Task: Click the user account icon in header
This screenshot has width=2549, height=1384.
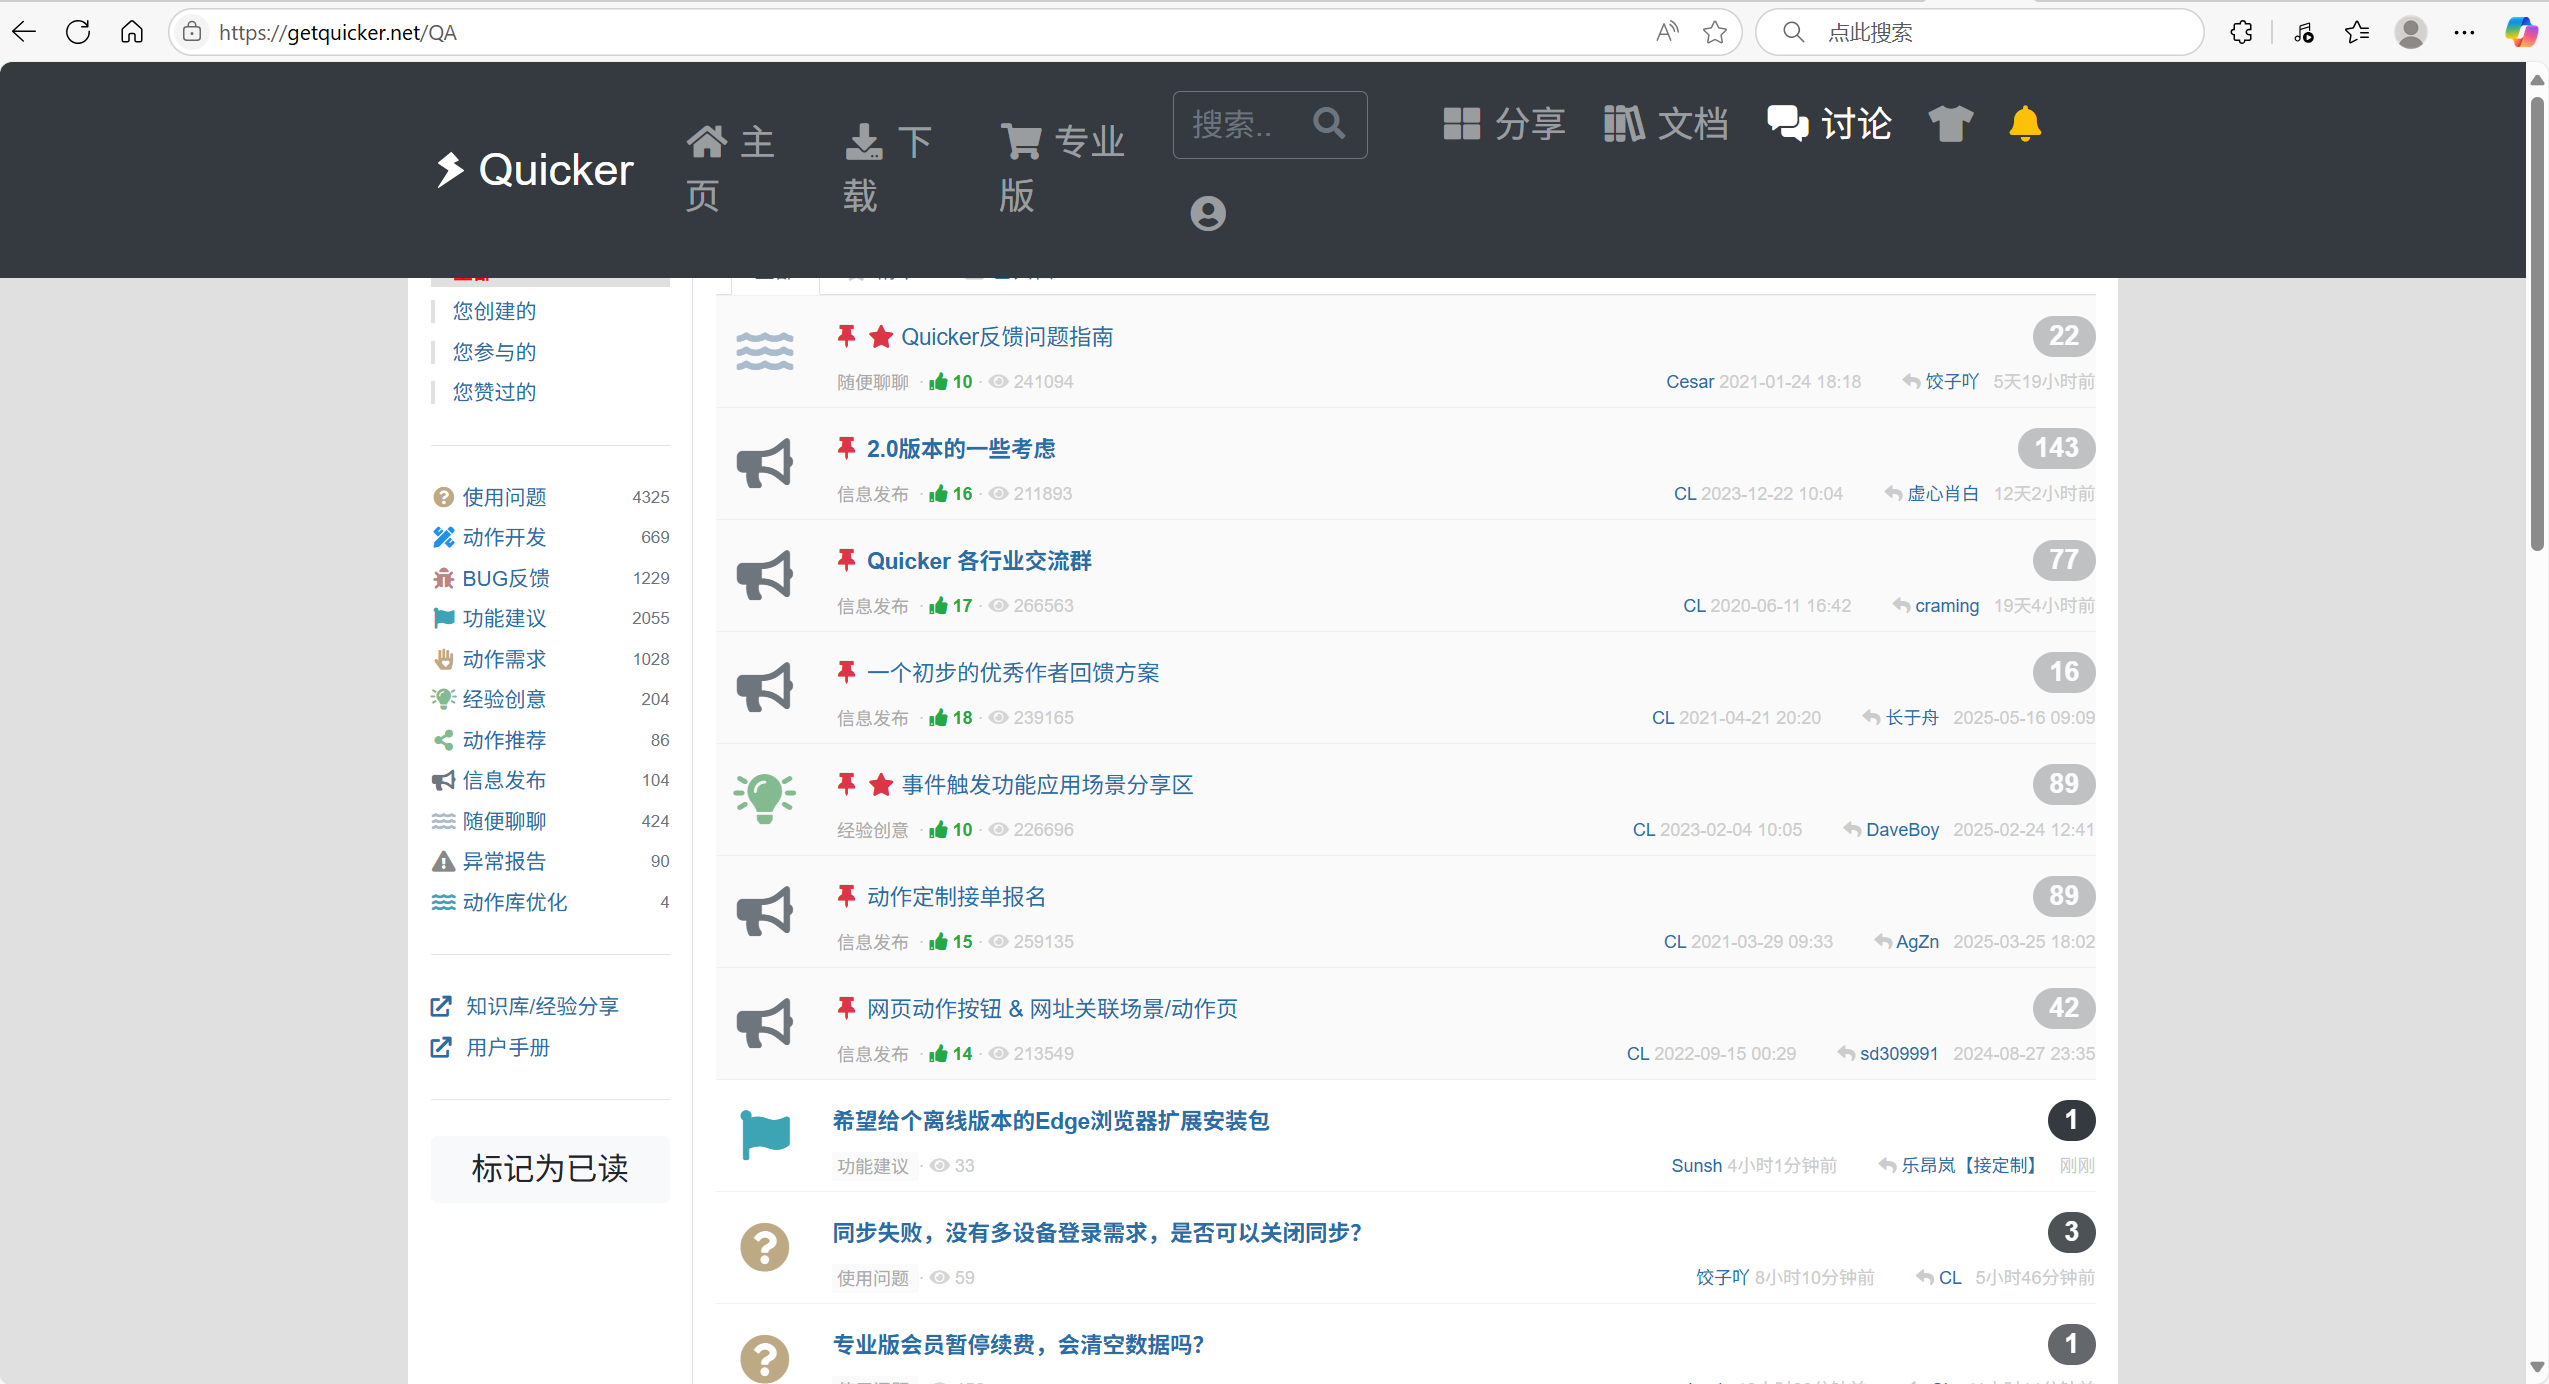Action: pyautogui.click(x=1208, y=213)
